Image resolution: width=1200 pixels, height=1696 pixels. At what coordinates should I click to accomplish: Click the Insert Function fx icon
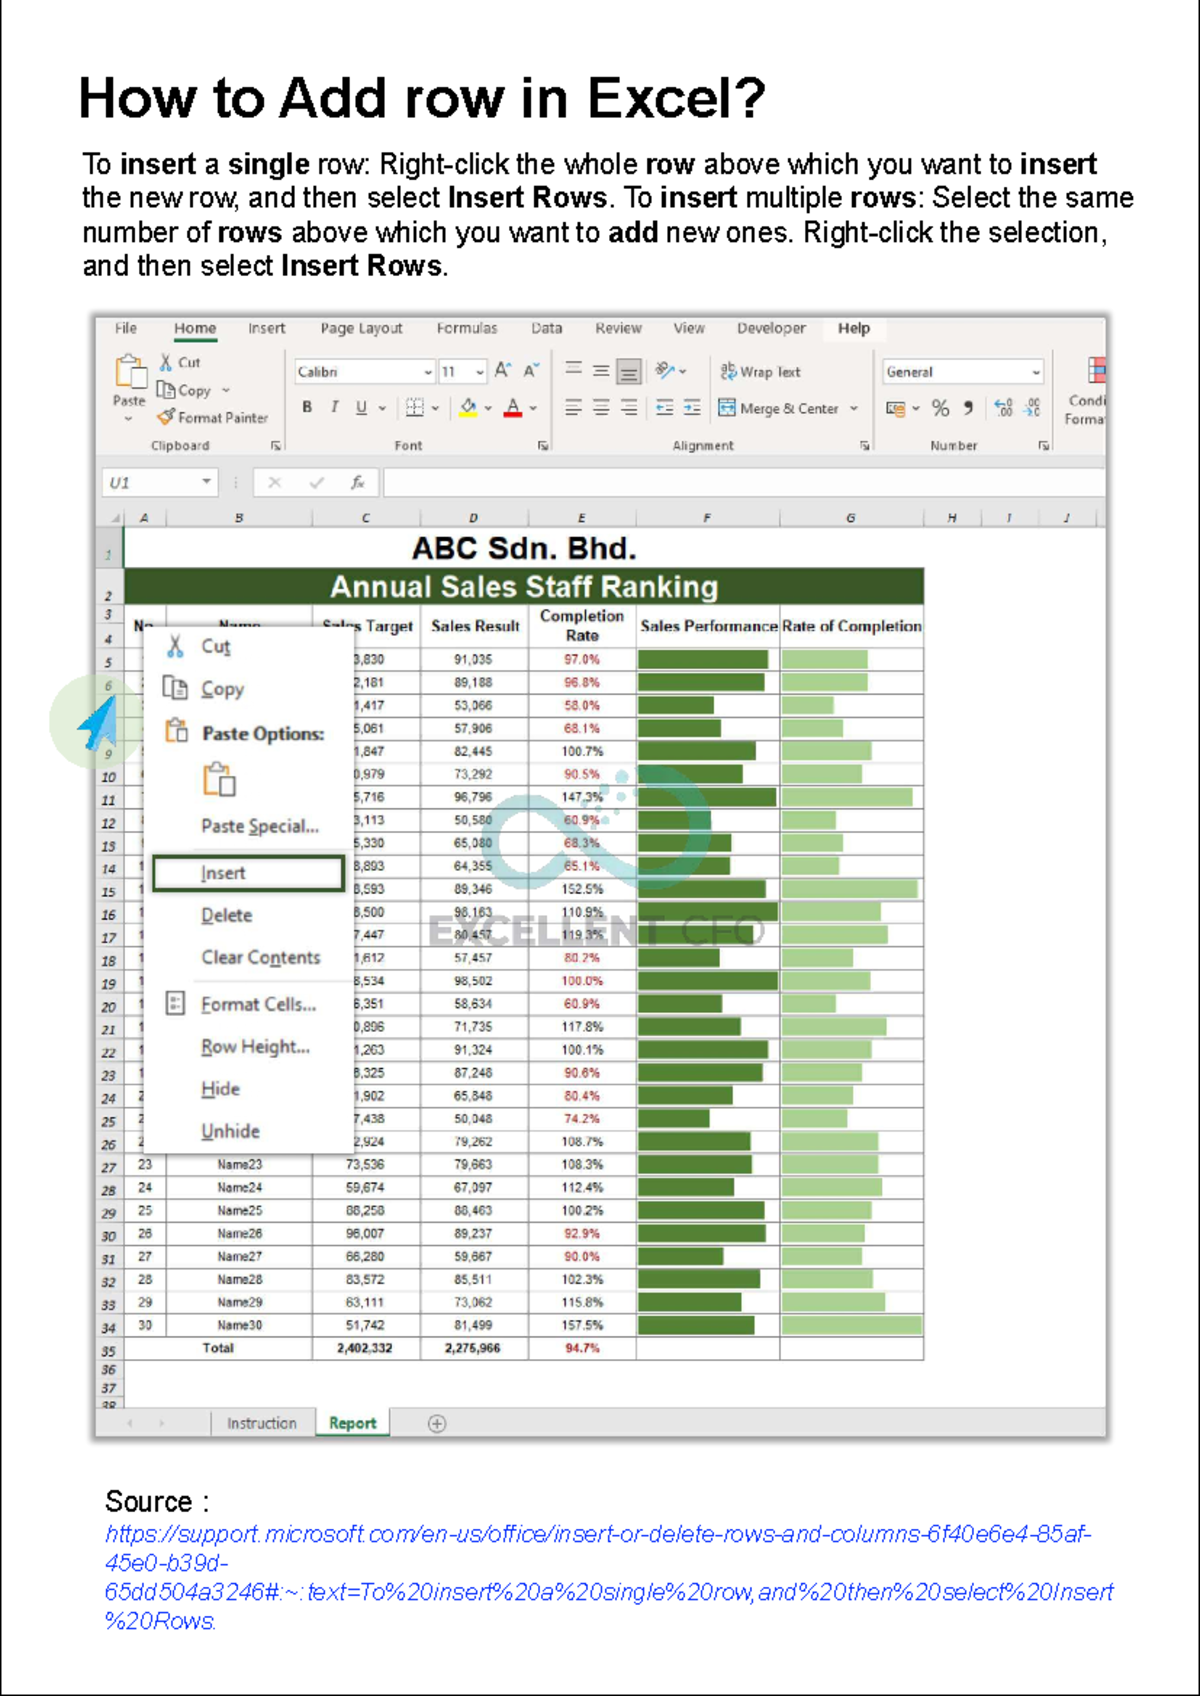357,483
